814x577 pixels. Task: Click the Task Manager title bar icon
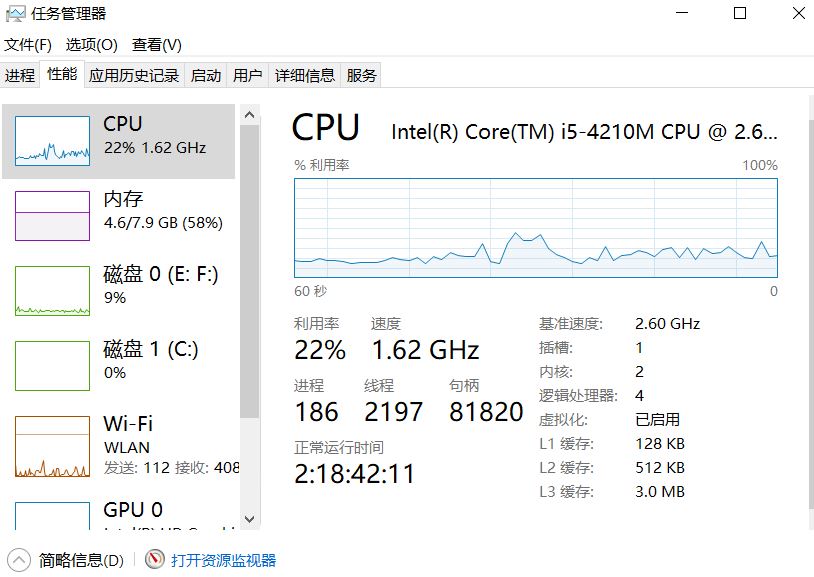tap(15, 14)
